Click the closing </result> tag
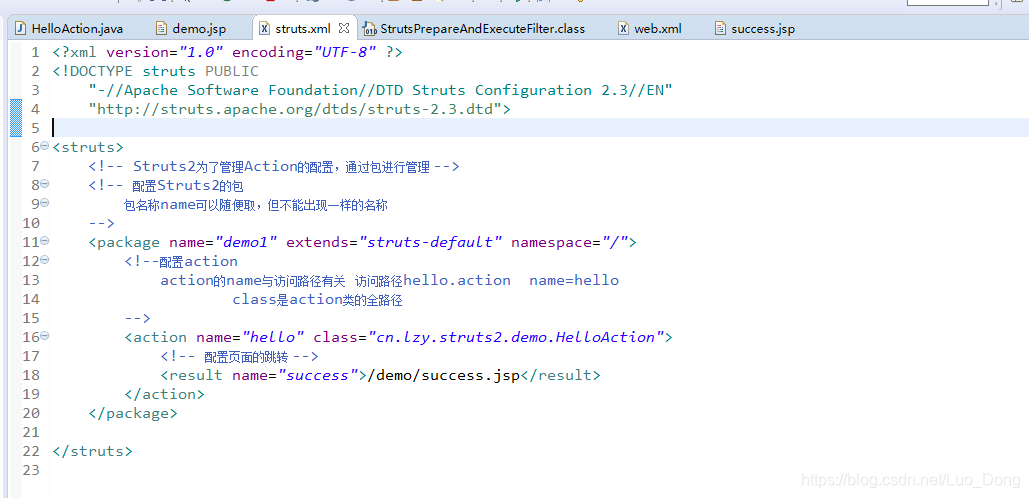Image resolution: width=1029 pixels, height=498 pixels. point(560,375)
